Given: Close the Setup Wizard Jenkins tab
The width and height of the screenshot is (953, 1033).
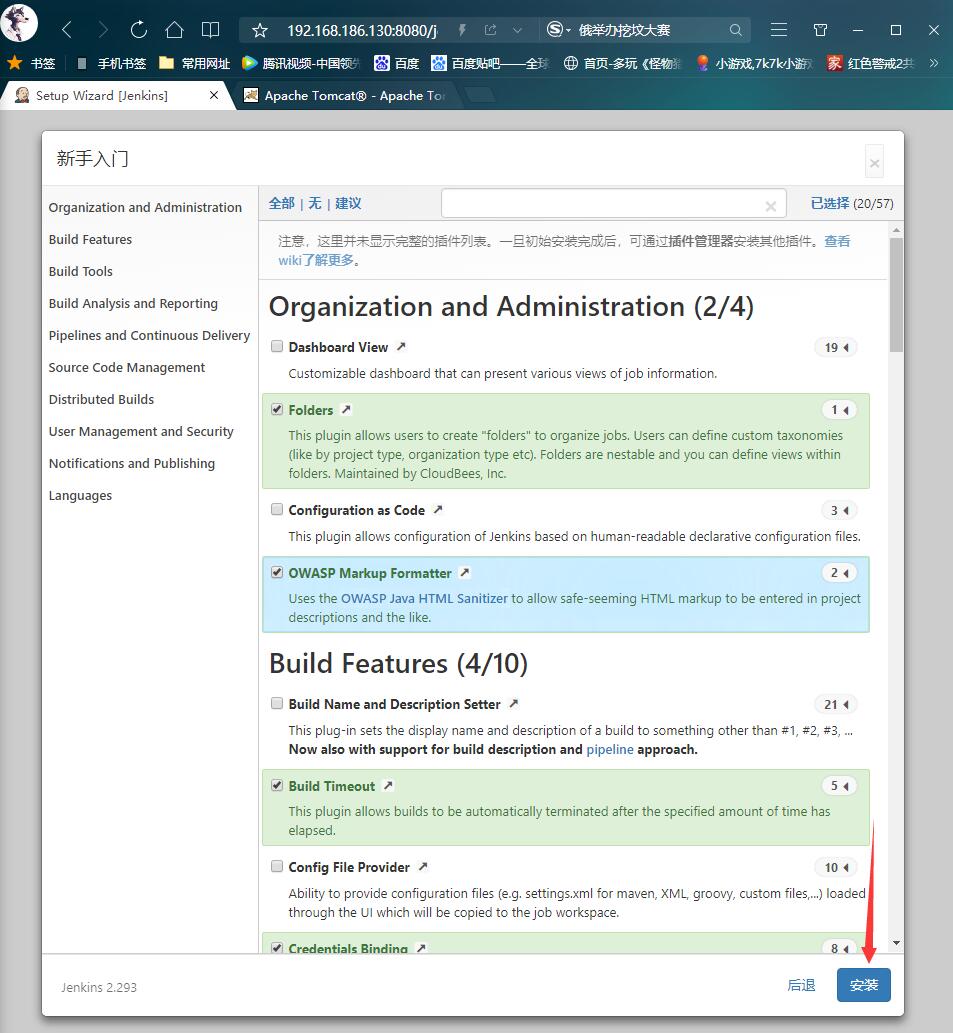Looking at the screenshot, I should point(213,96).
